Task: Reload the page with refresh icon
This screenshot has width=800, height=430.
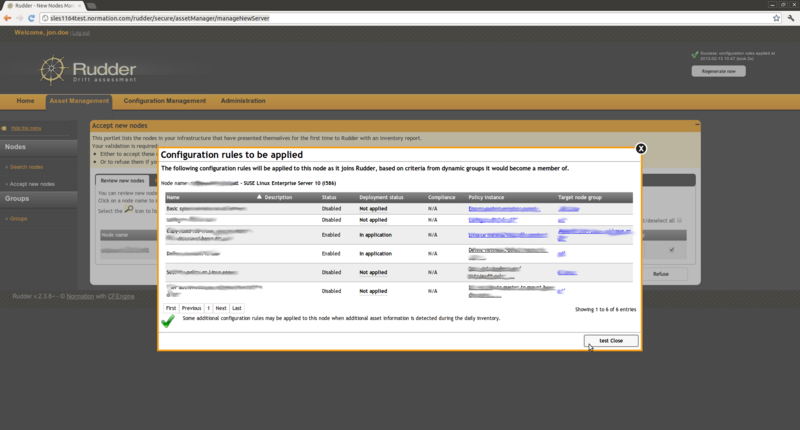Action: coord(31,18)
